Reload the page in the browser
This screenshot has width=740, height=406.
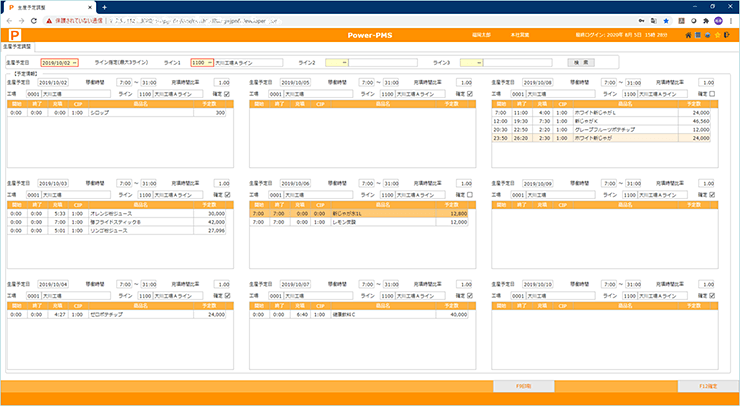click(34, 21)
